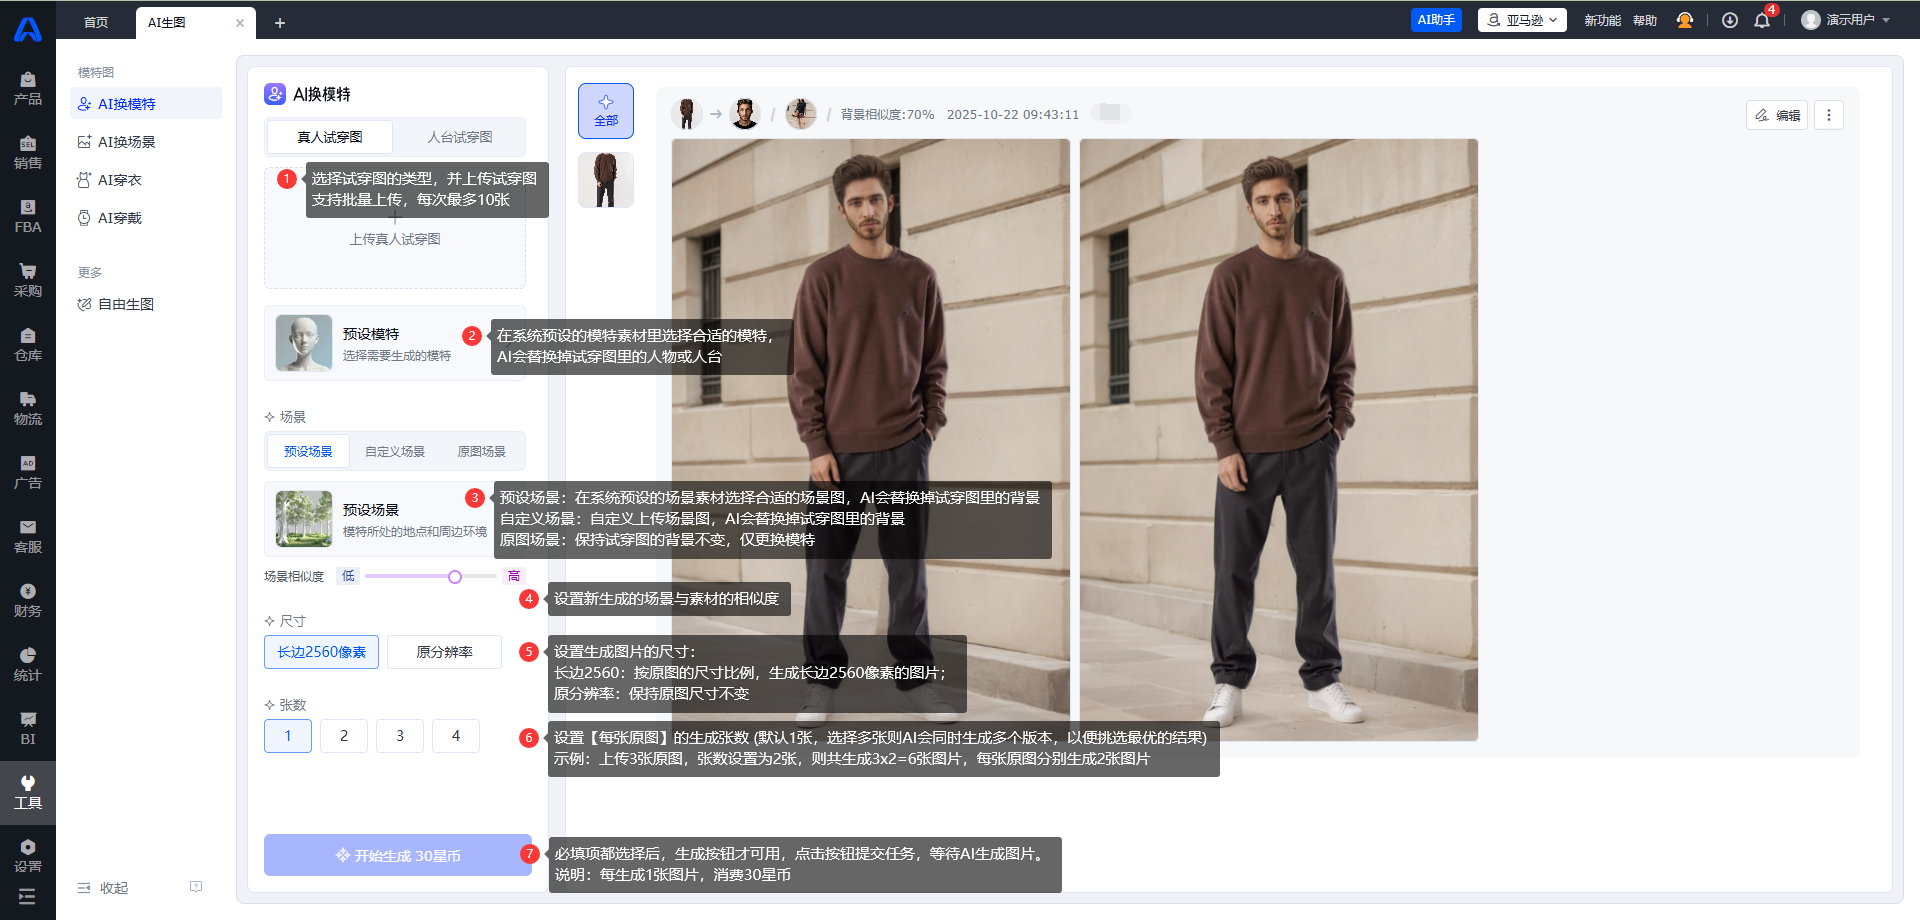
Task: Click the download icon in top bar
Action: [1729, 21]
